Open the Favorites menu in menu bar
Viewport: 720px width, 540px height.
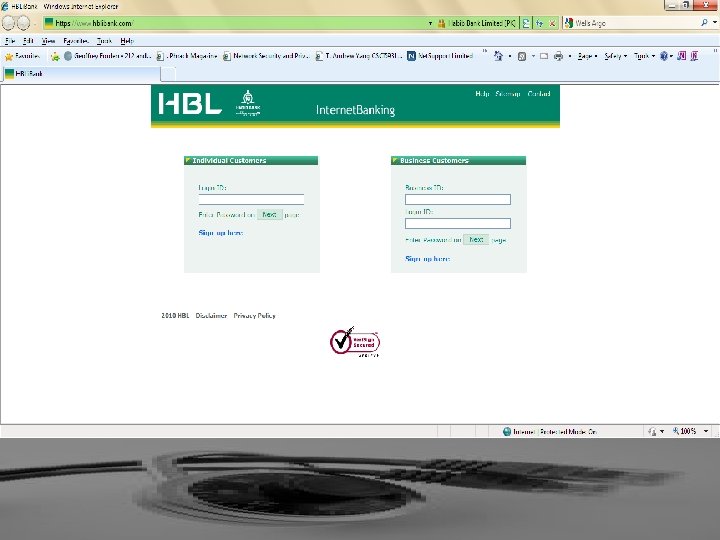(x=76, y=41)
